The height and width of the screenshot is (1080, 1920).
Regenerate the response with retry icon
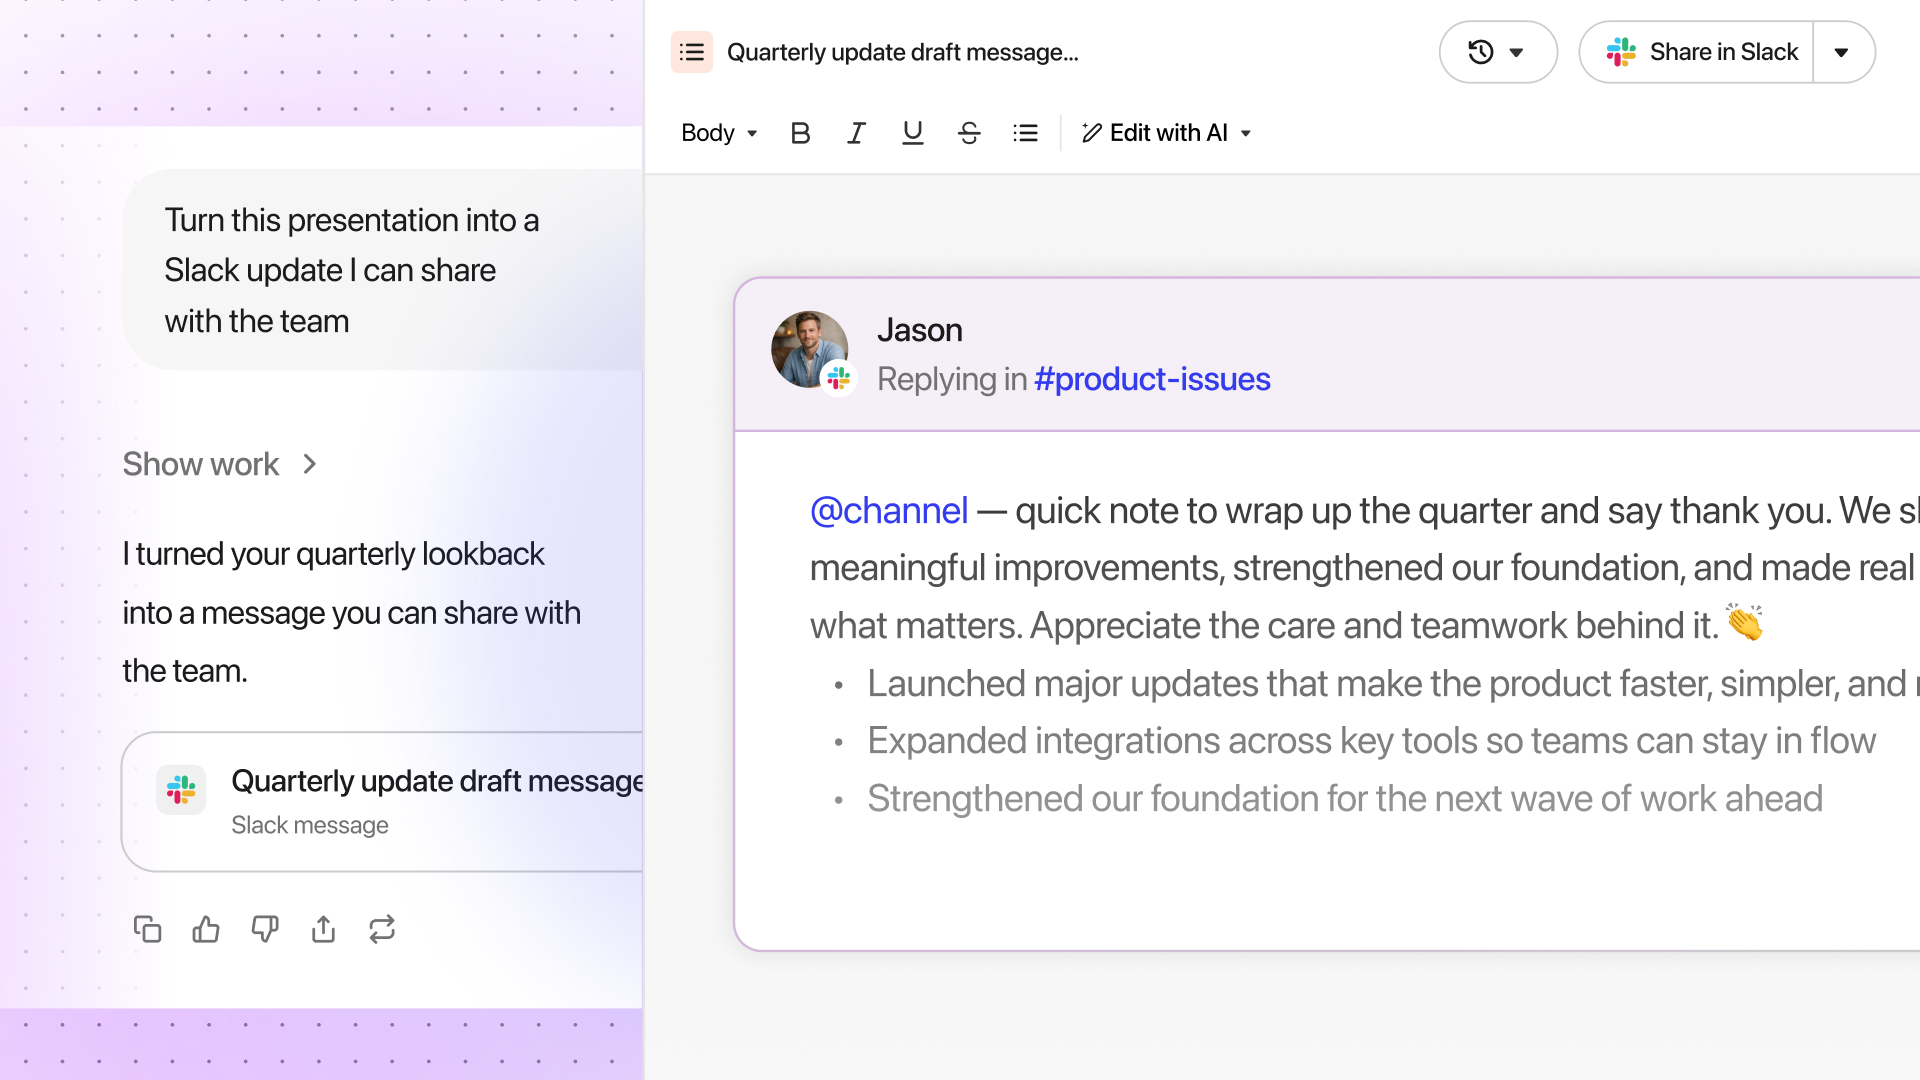click(x=382, y=929)
